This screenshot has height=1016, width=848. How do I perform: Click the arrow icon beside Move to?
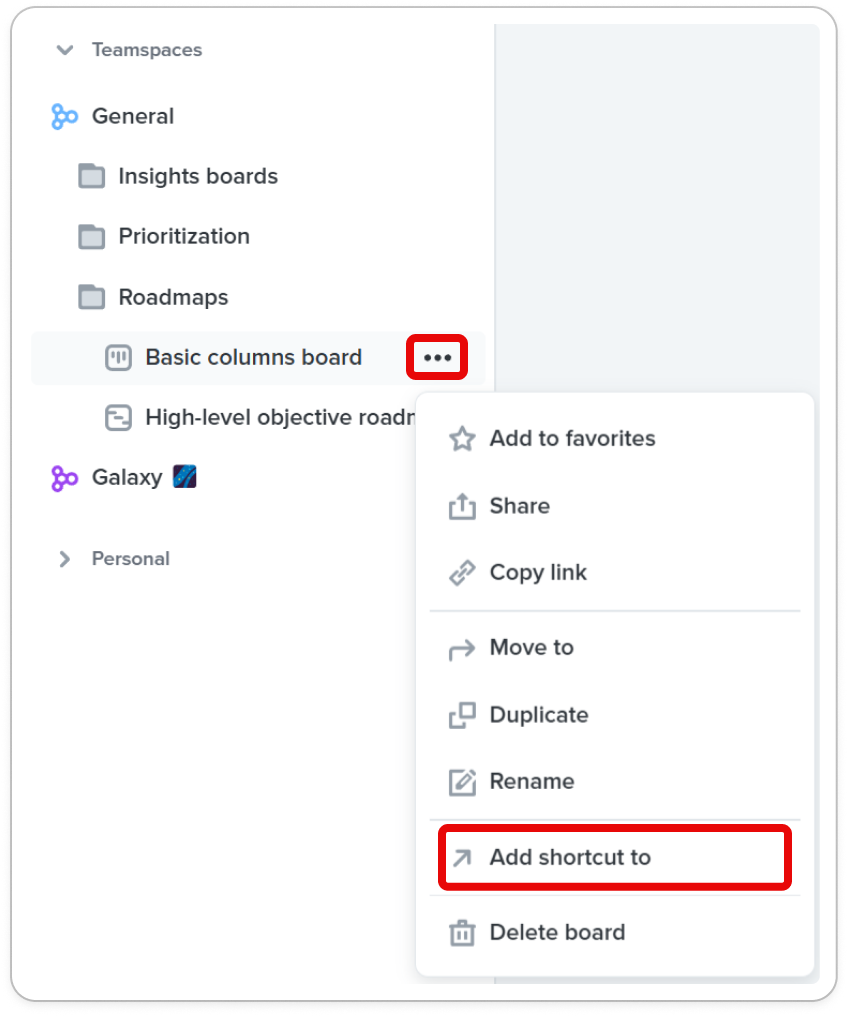(462, 648)
